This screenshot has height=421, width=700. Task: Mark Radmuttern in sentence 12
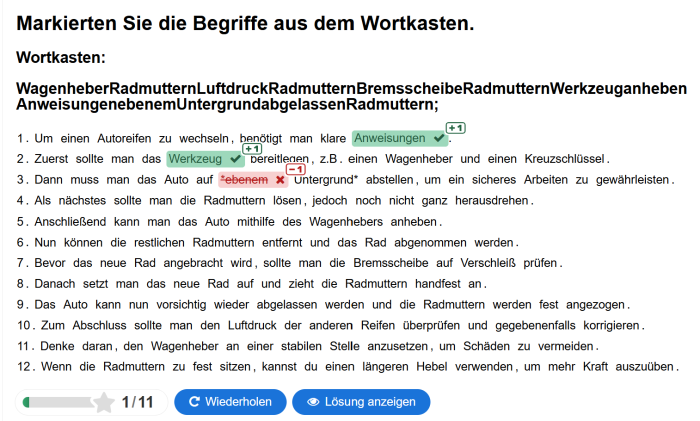(134, 367)
